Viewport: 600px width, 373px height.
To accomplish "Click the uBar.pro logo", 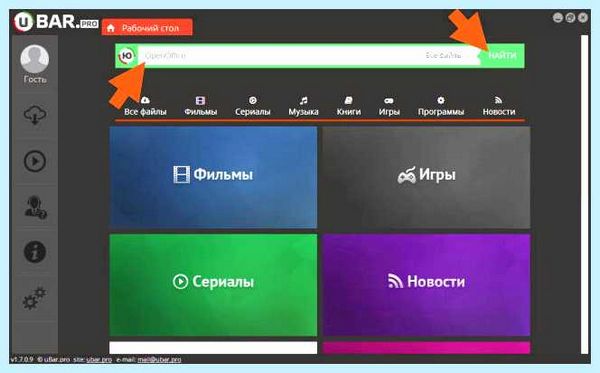I will [x=56, y=22].
